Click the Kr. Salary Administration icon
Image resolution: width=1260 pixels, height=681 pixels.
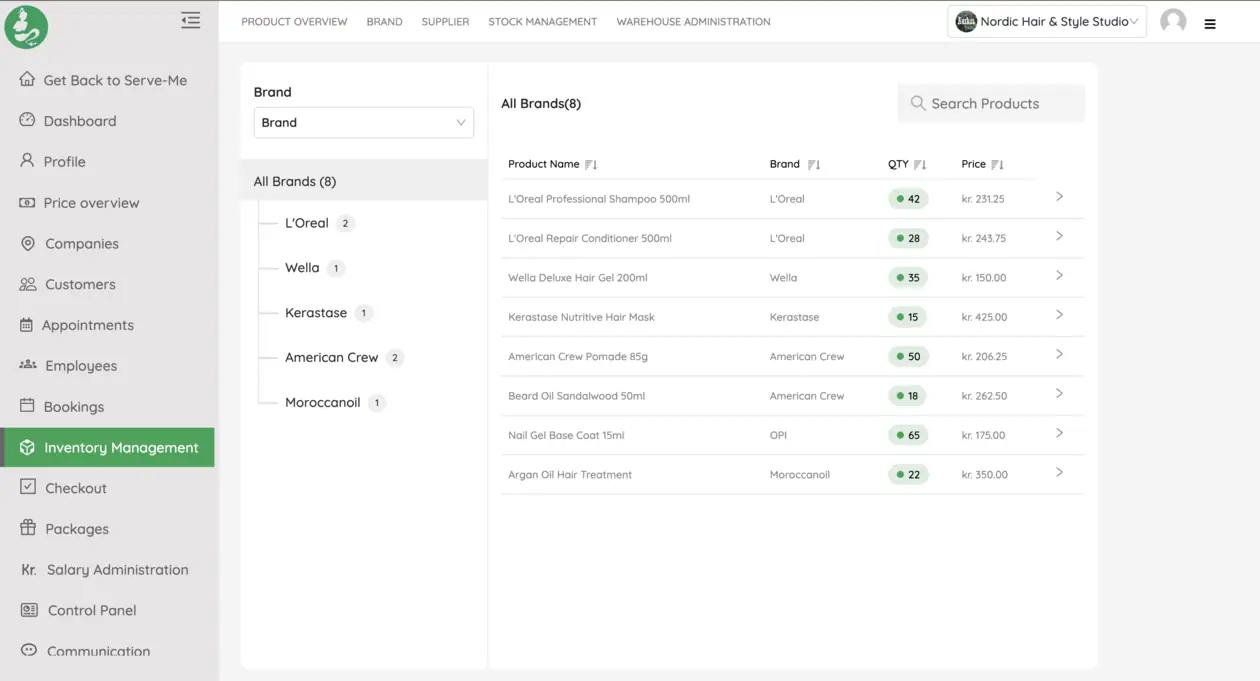pyautogui.click(x=29, y=569)
